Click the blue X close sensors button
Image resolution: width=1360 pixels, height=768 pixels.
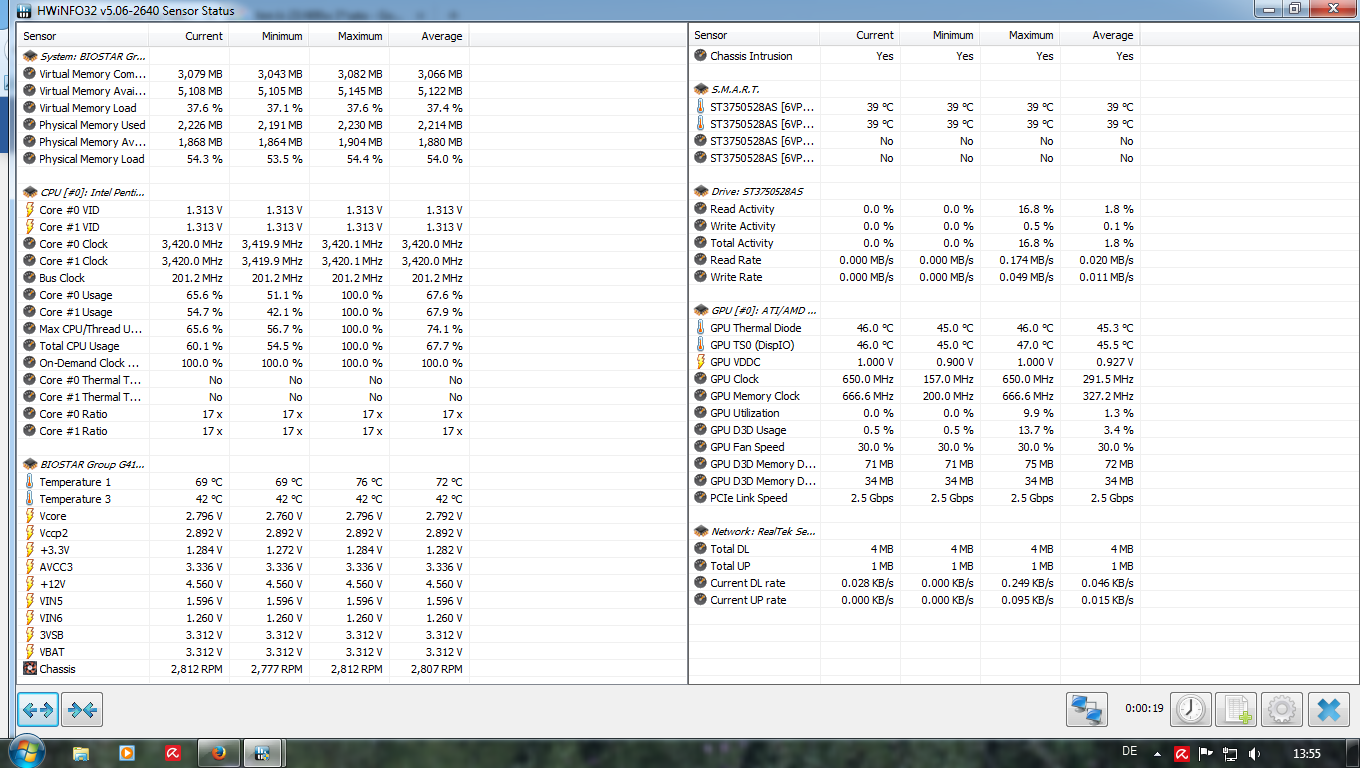(x=1328, y=710)
